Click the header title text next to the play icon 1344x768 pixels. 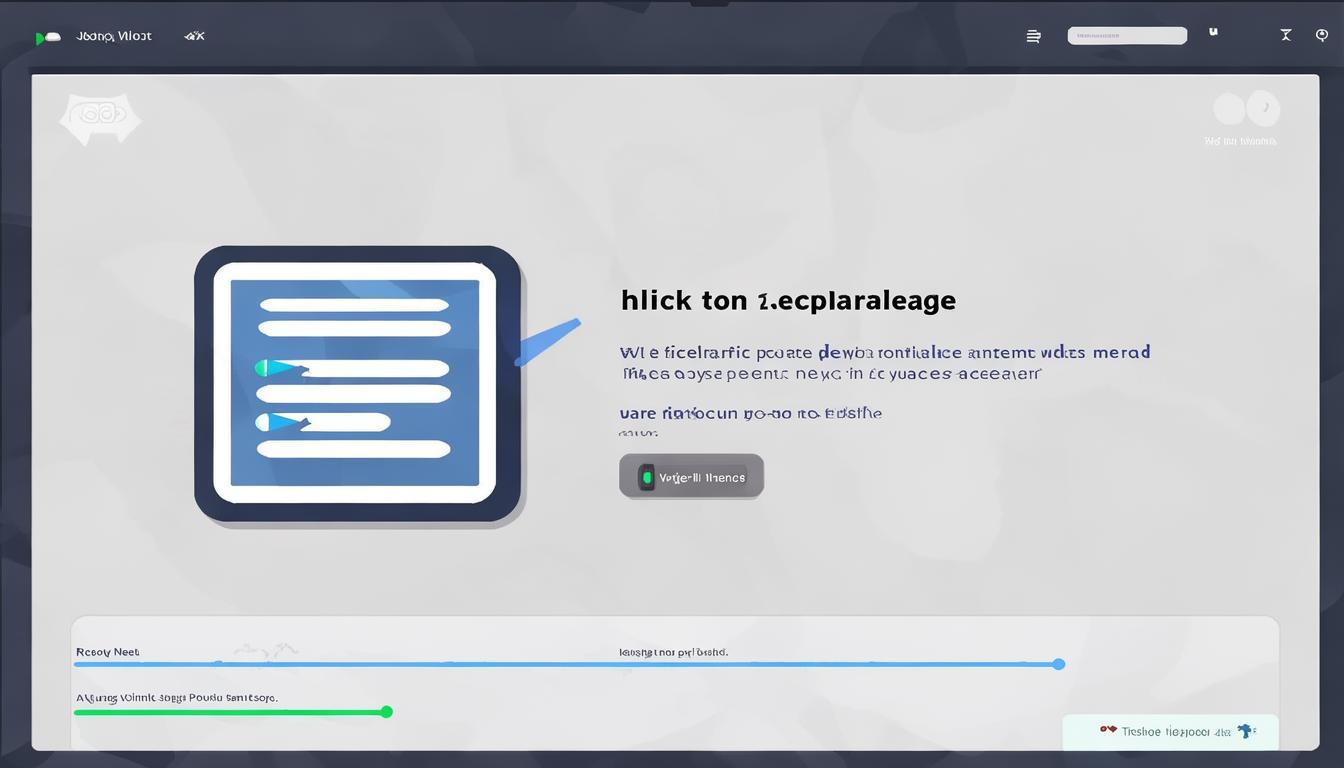point(114,36)
